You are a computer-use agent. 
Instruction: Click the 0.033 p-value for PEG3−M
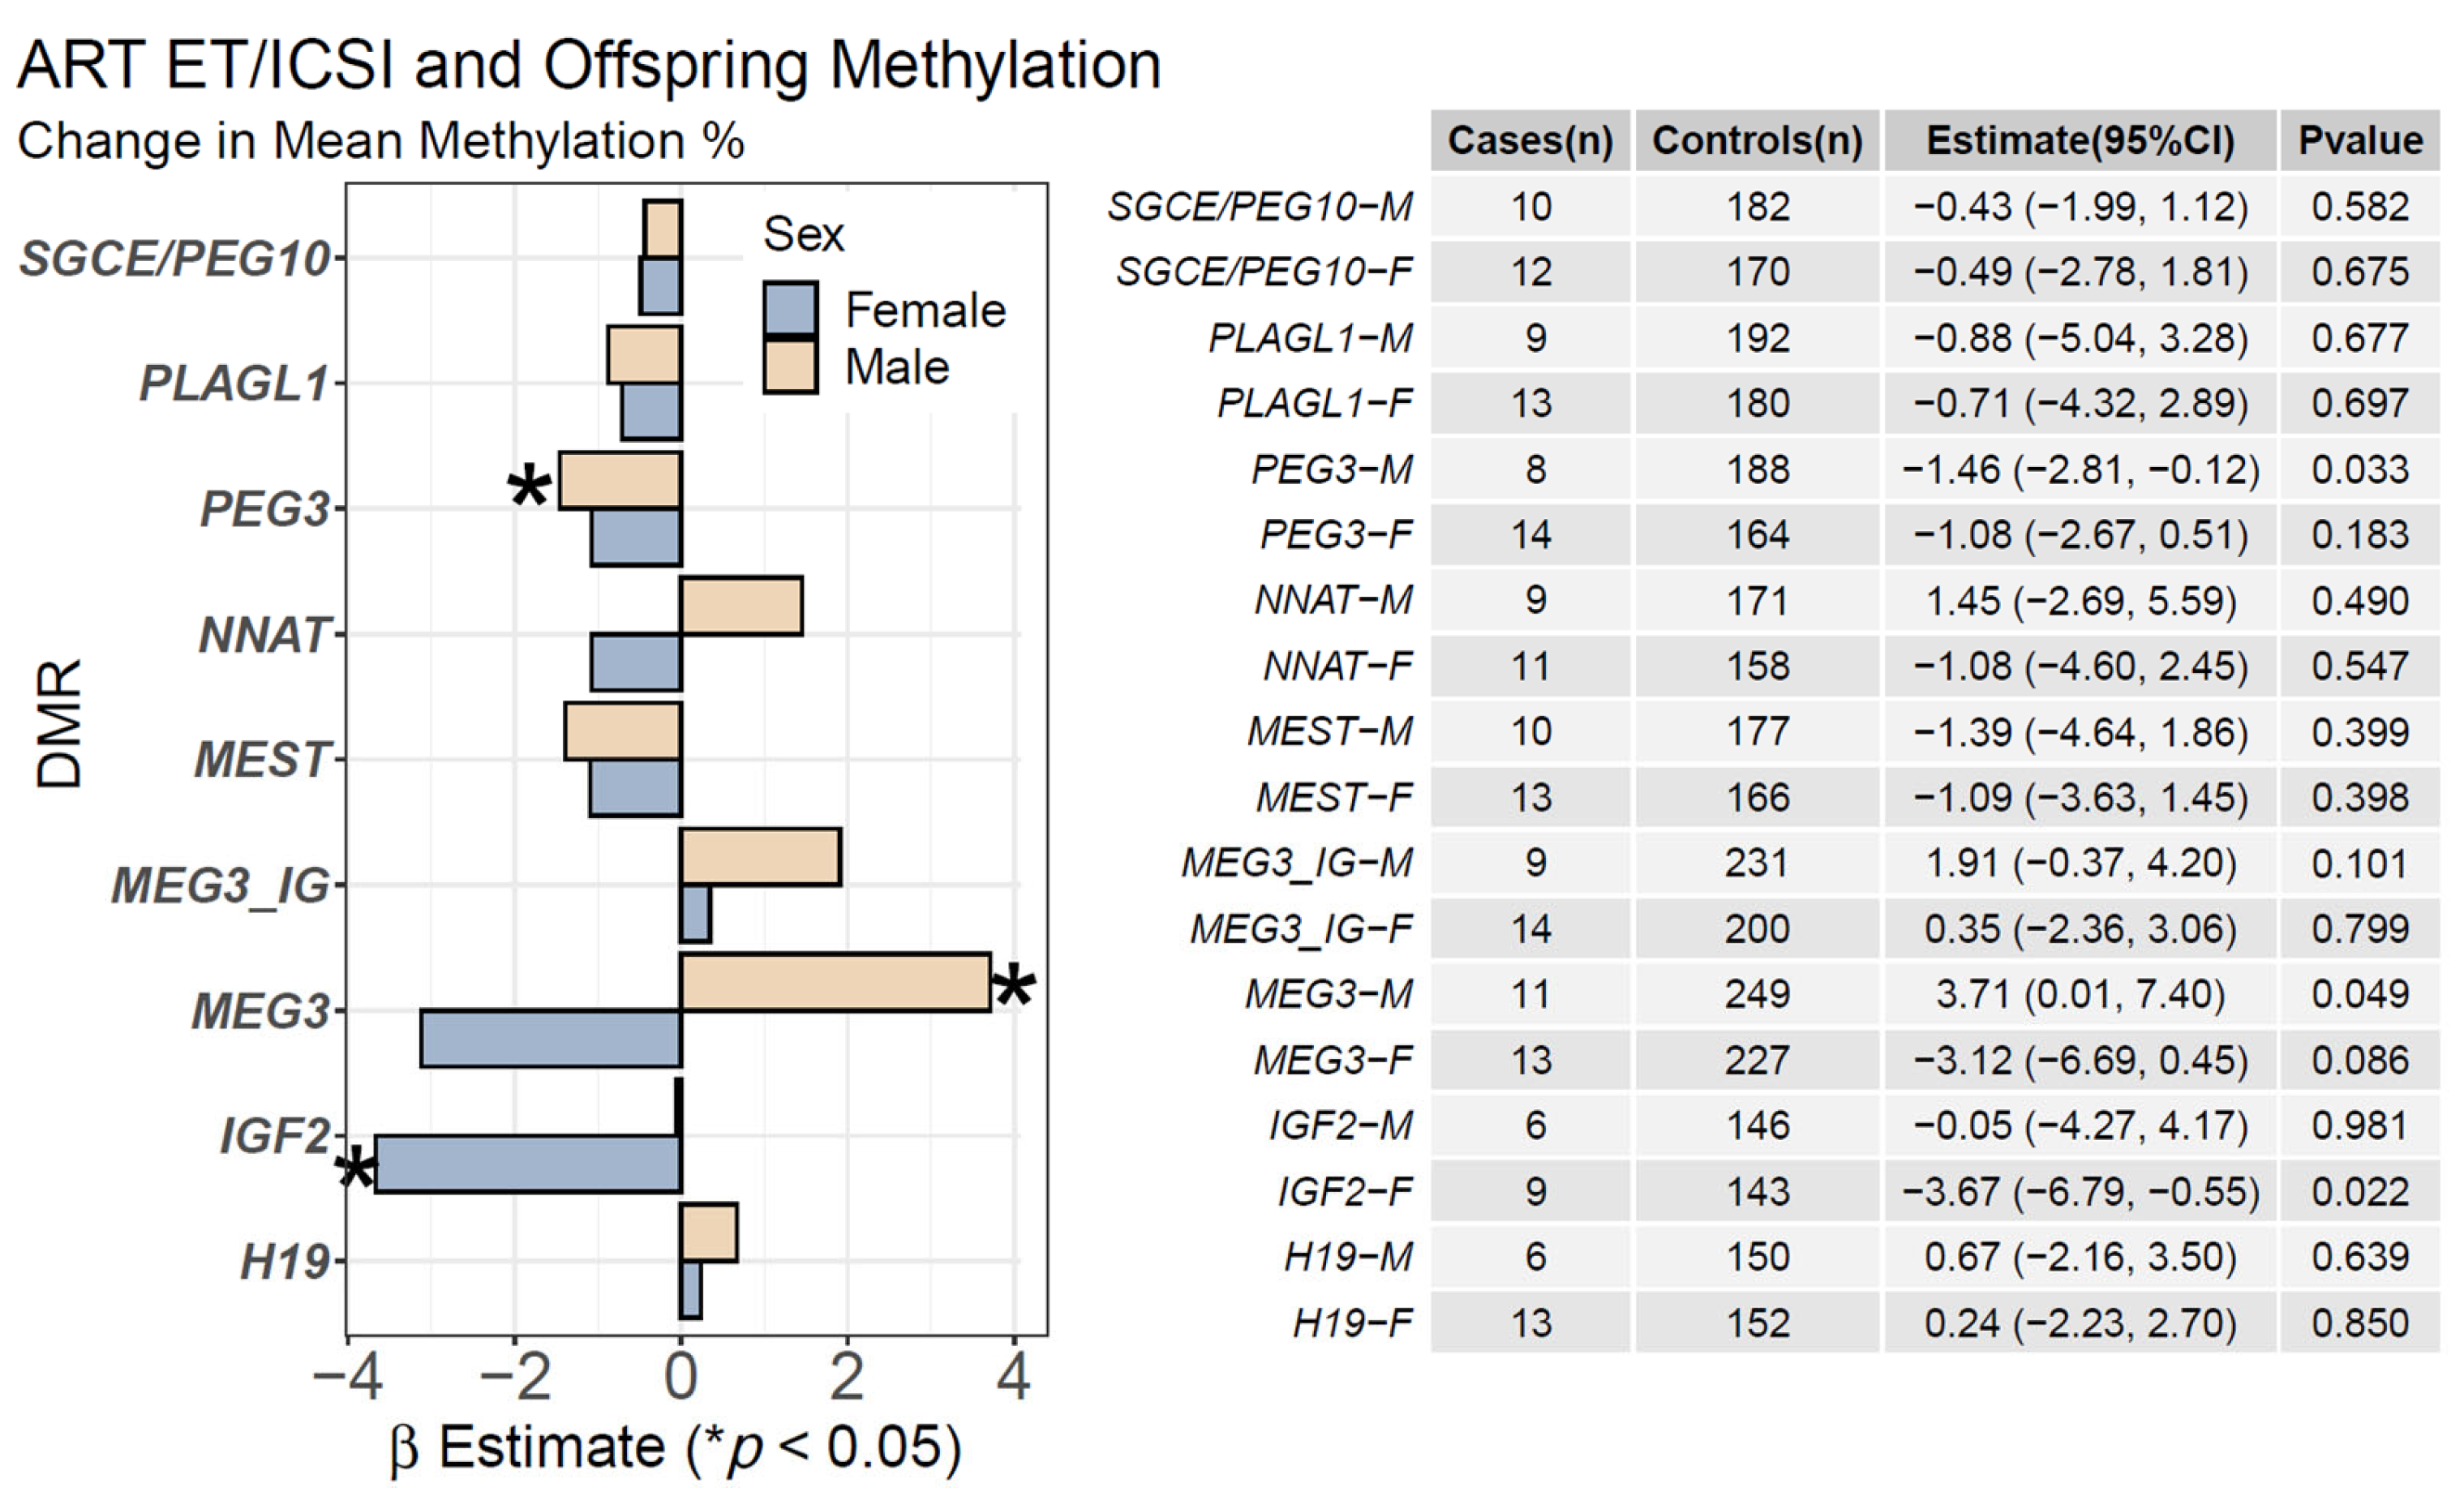(x=2360, y=470)
